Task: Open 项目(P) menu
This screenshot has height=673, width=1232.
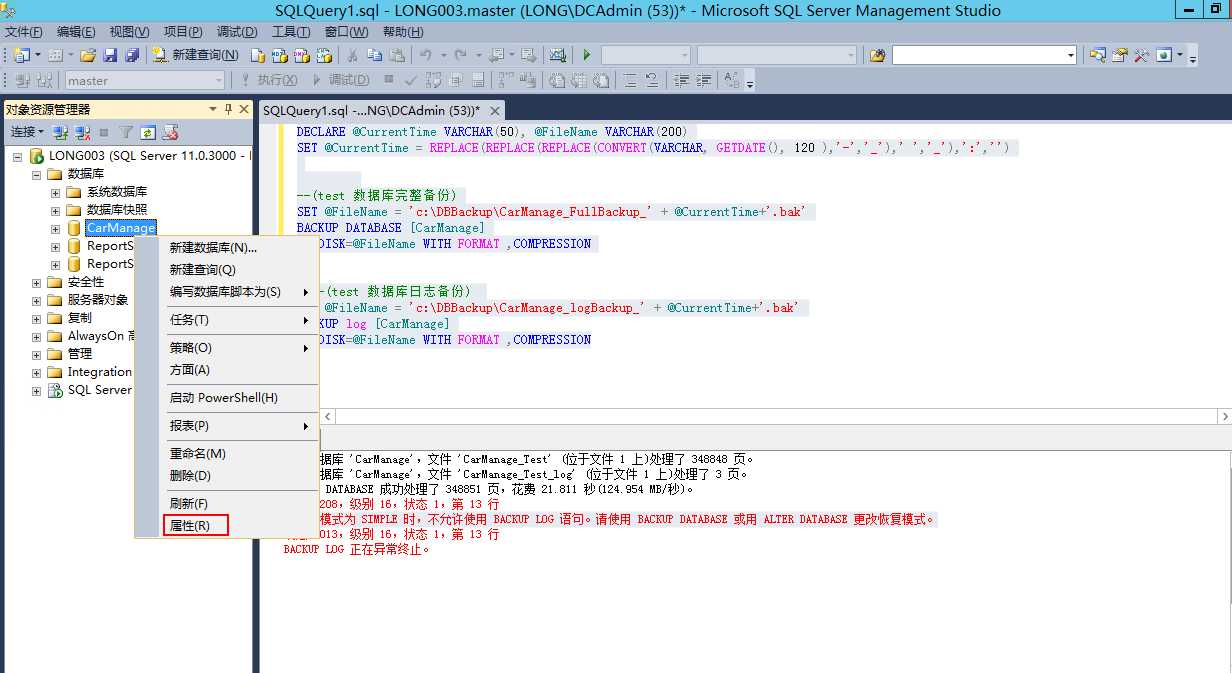Action: 183,32
